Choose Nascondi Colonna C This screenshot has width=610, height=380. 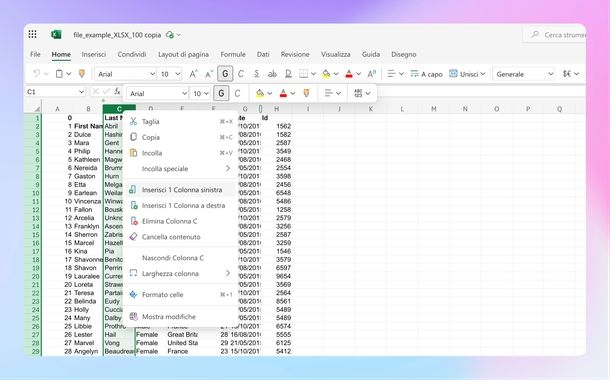(x=181, y=258)
